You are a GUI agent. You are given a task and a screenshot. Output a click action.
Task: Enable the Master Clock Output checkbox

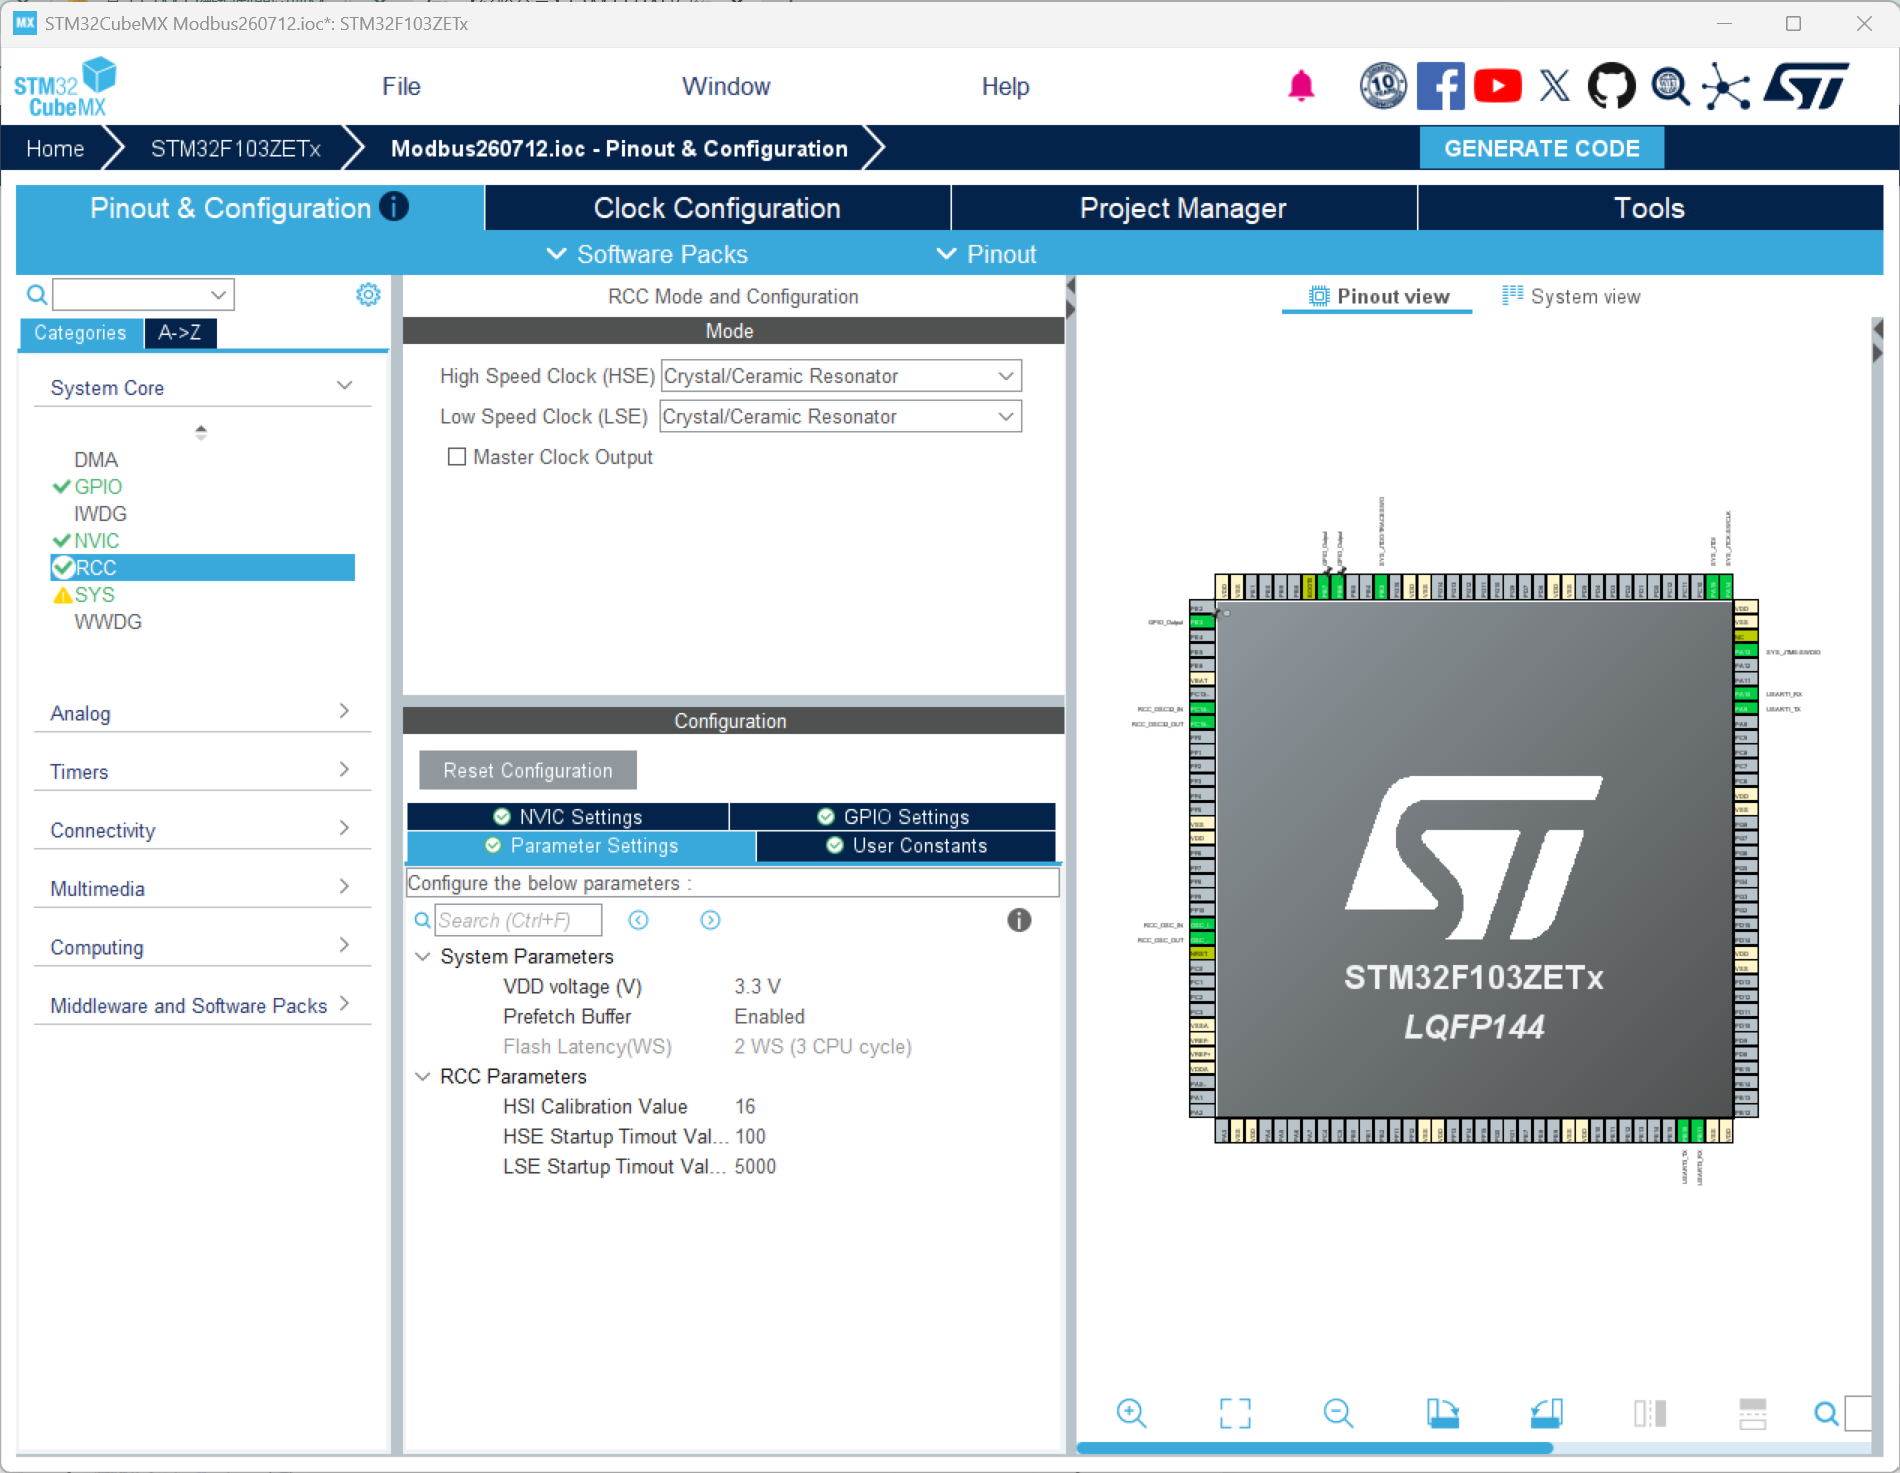457,457
